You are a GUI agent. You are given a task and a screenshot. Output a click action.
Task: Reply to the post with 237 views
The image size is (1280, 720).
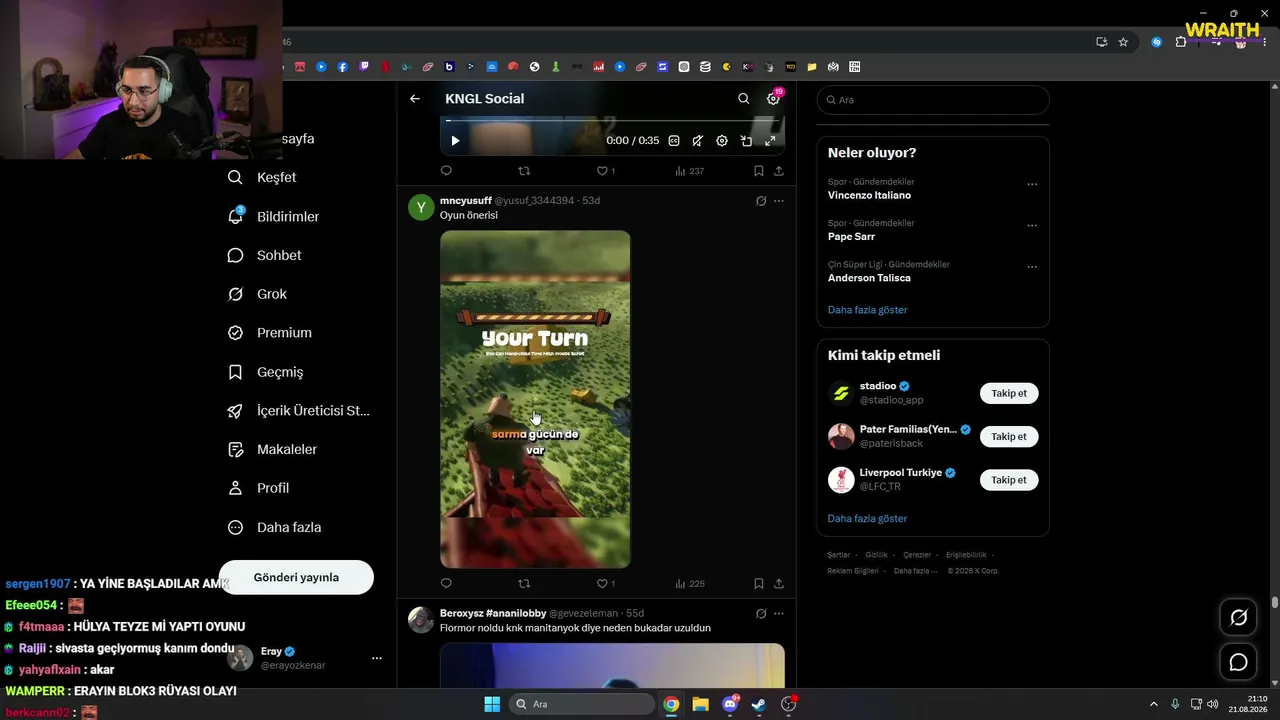(446, 171)
